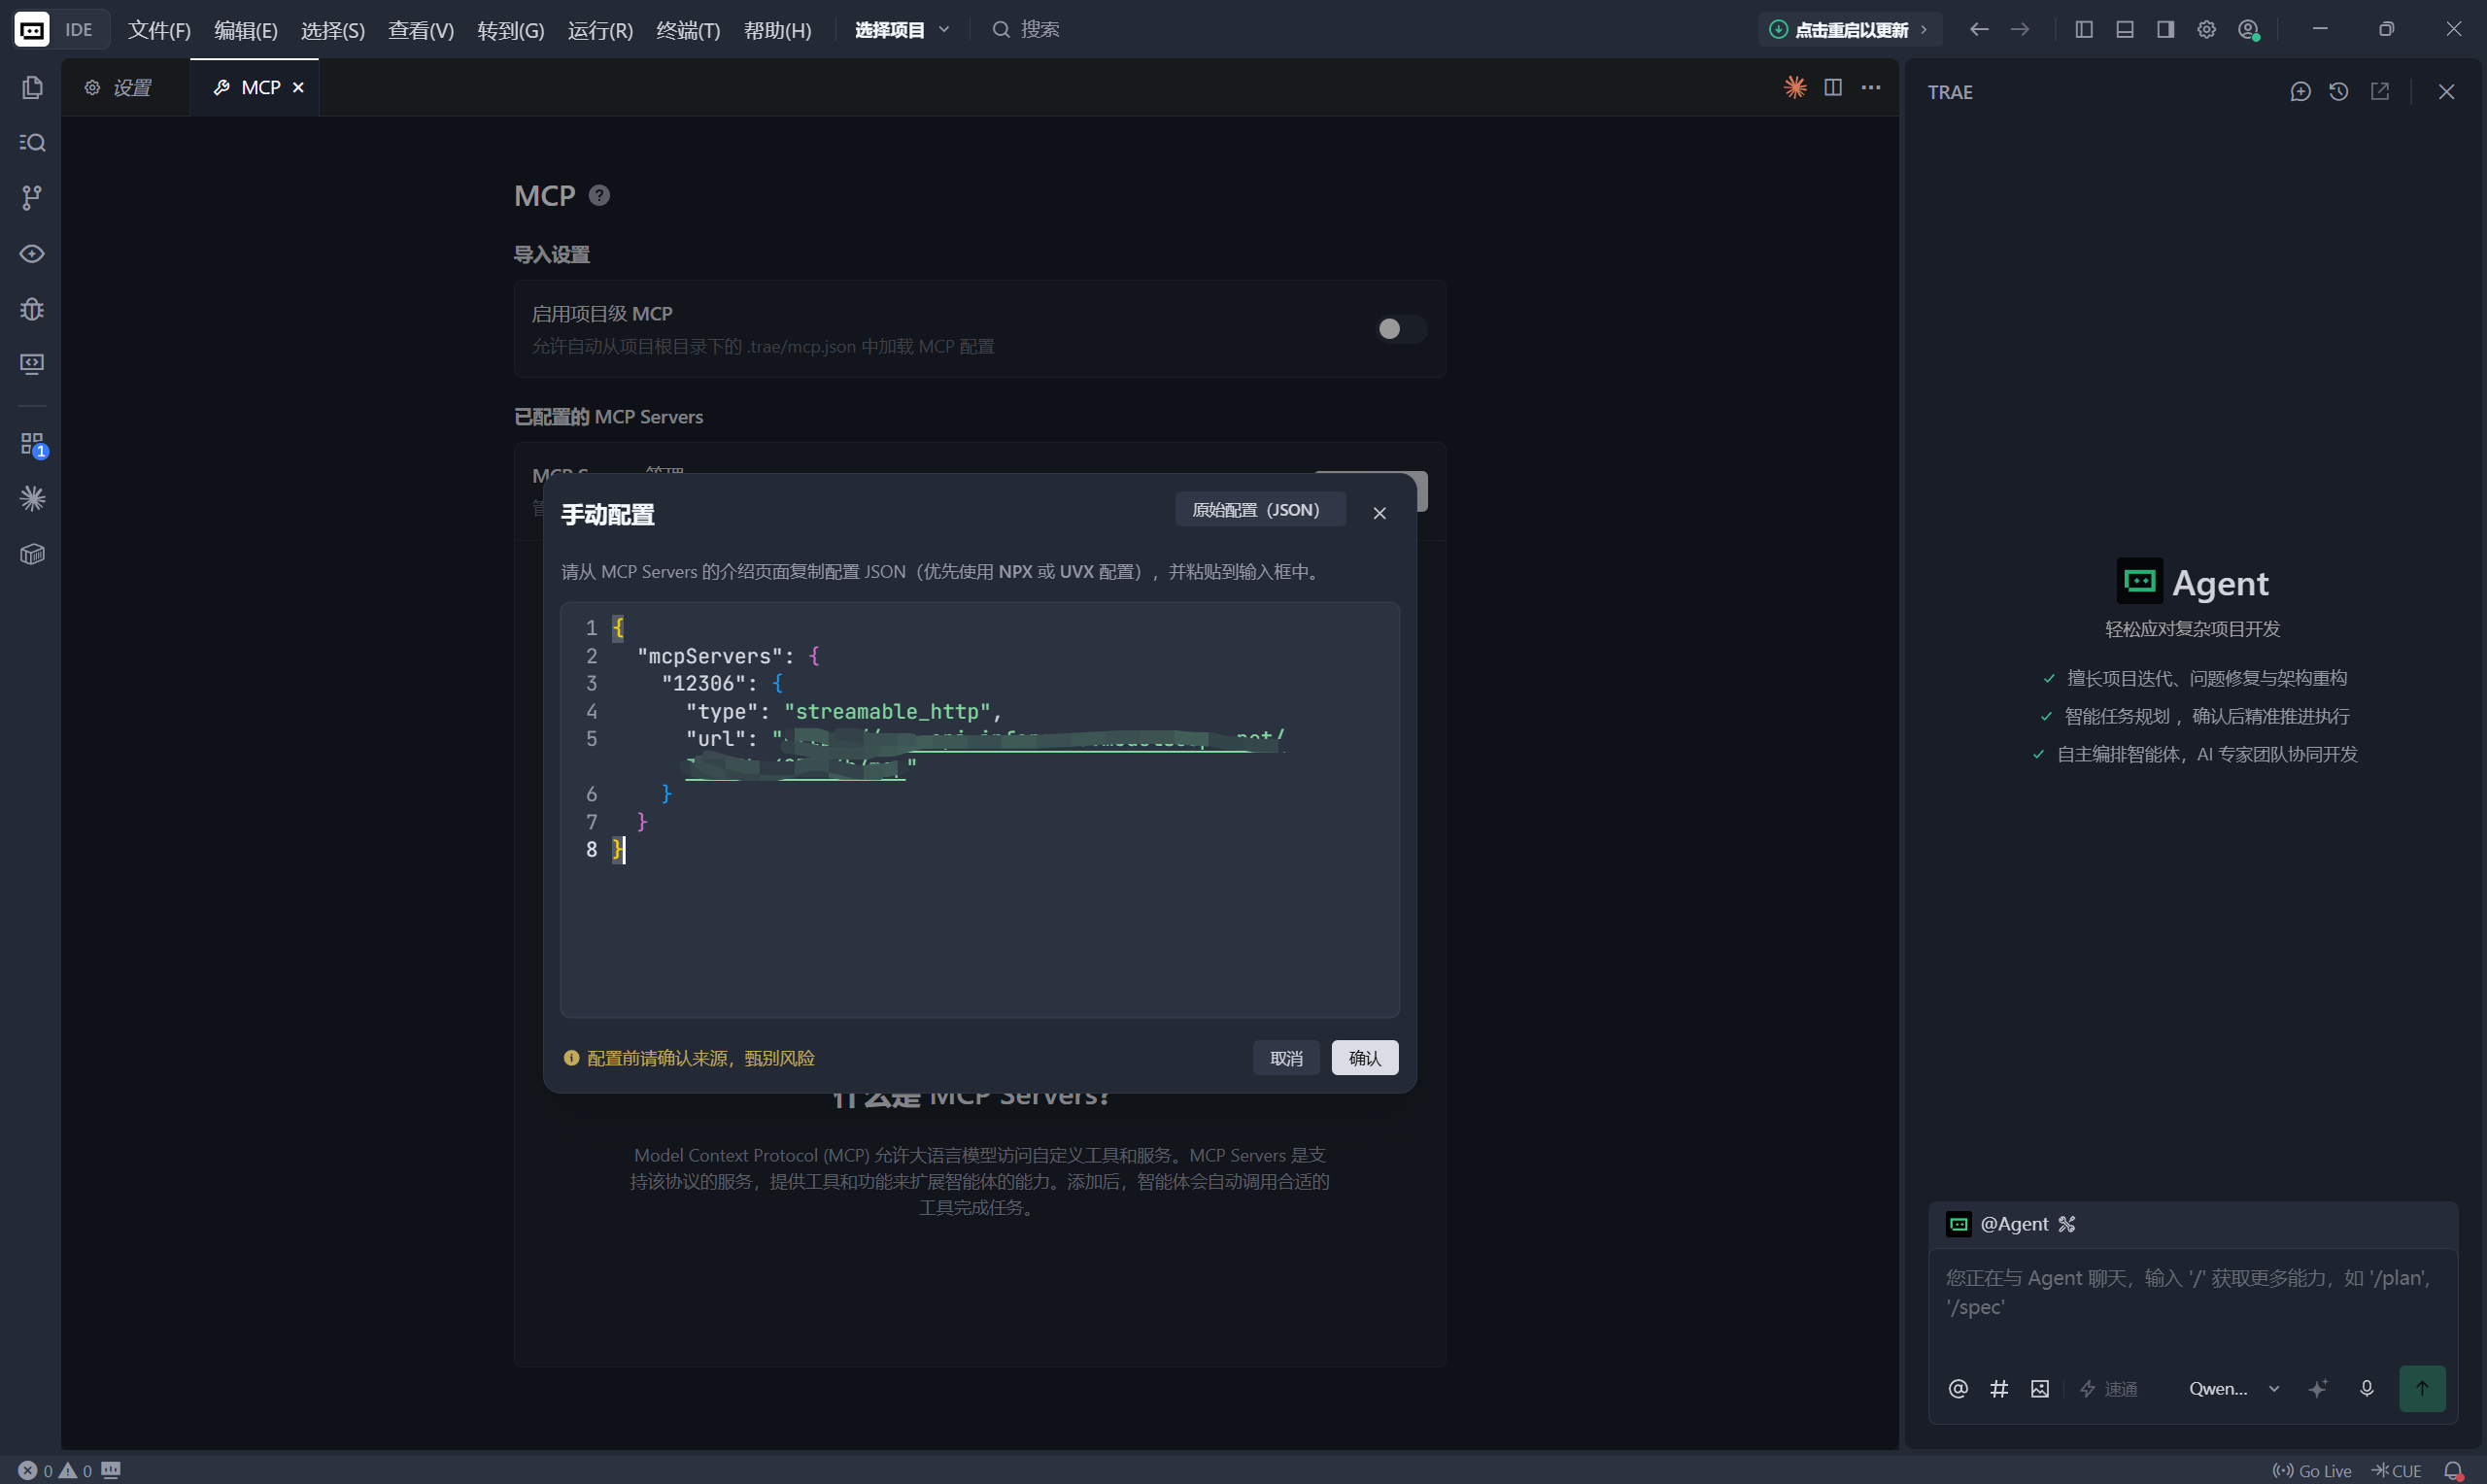Screen dimensions: 2487x1484
Task: Open the Search panel in activity bar
Action: (x=32, y=143)
